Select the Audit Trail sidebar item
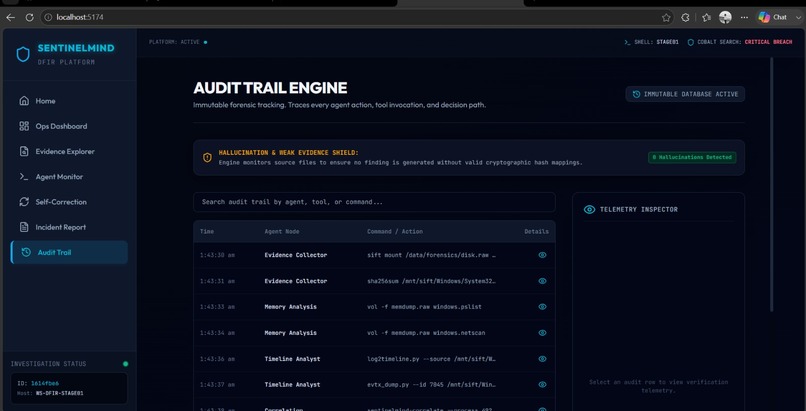Screen dimensions: 806x411 pyautogui.click(x=69, y=252)
